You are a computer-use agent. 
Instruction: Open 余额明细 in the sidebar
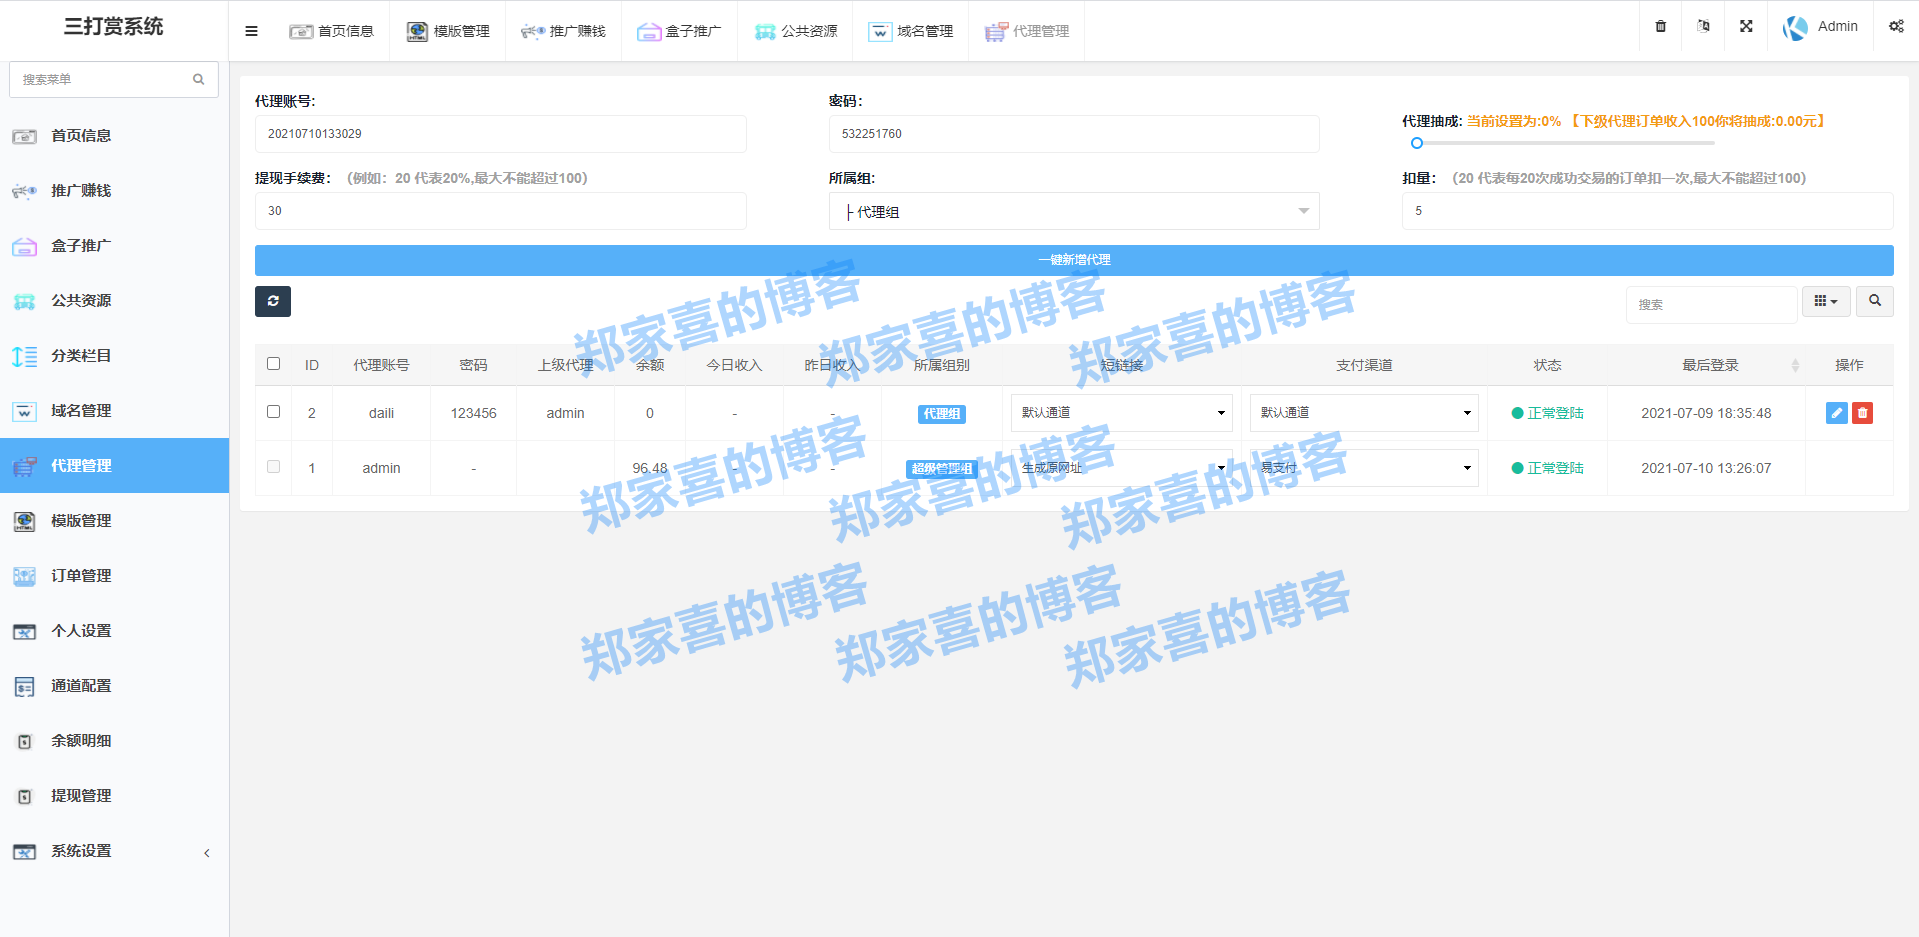[x=114, y=741]
